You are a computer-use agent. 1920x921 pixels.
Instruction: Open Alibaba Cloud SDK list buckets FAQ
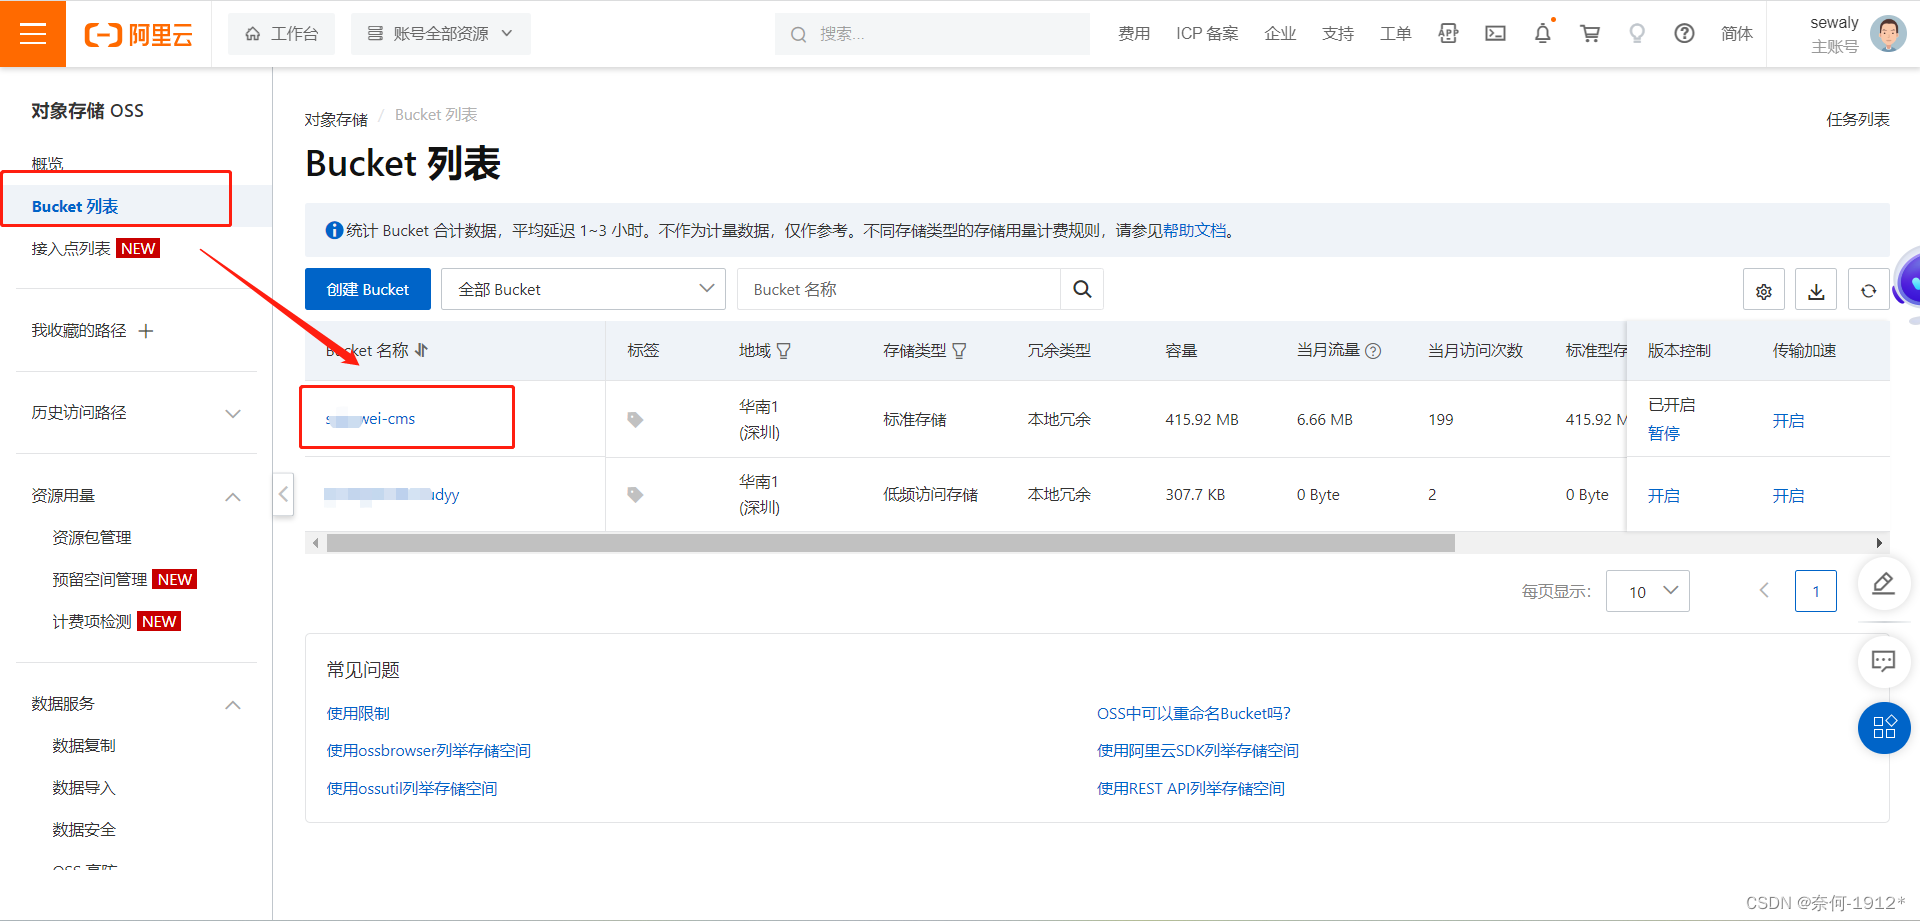click(1198, 751)
